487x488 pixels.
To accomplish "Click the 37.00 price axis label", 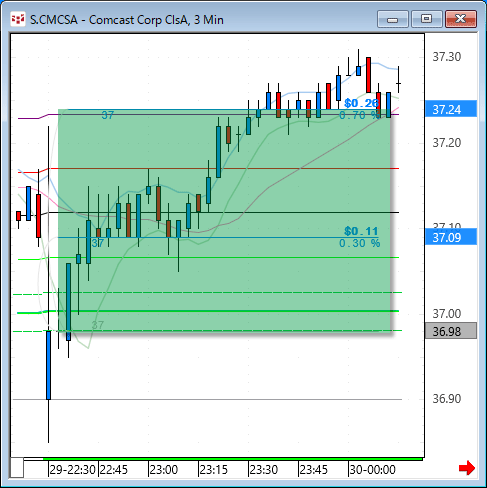I will [x=447, y=313].
